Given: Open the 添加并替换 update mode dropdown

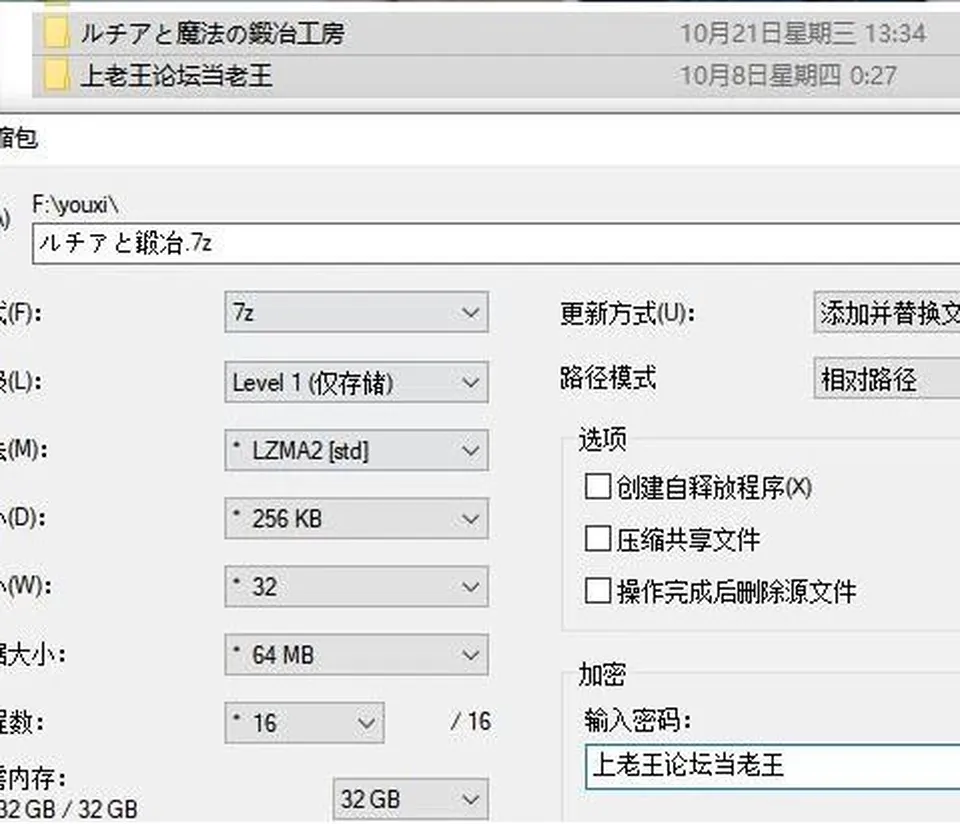Looking at the screenshot, I should tap(887, 313).
